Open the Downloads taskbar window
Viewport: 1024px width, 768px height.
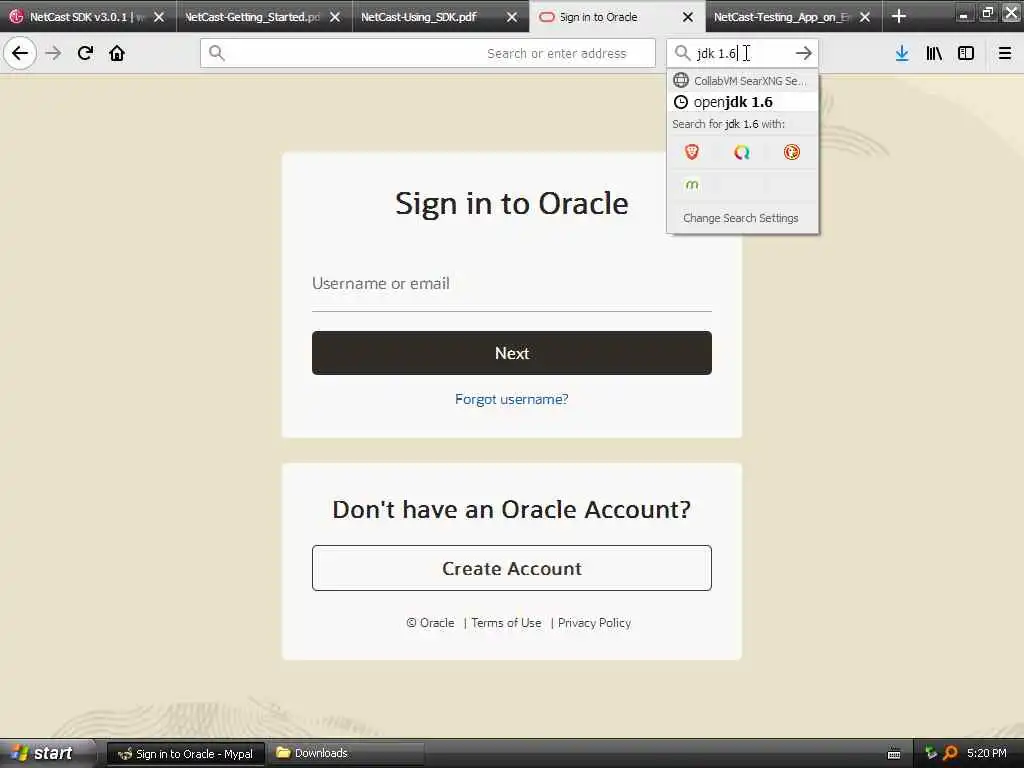click(346, 754)
